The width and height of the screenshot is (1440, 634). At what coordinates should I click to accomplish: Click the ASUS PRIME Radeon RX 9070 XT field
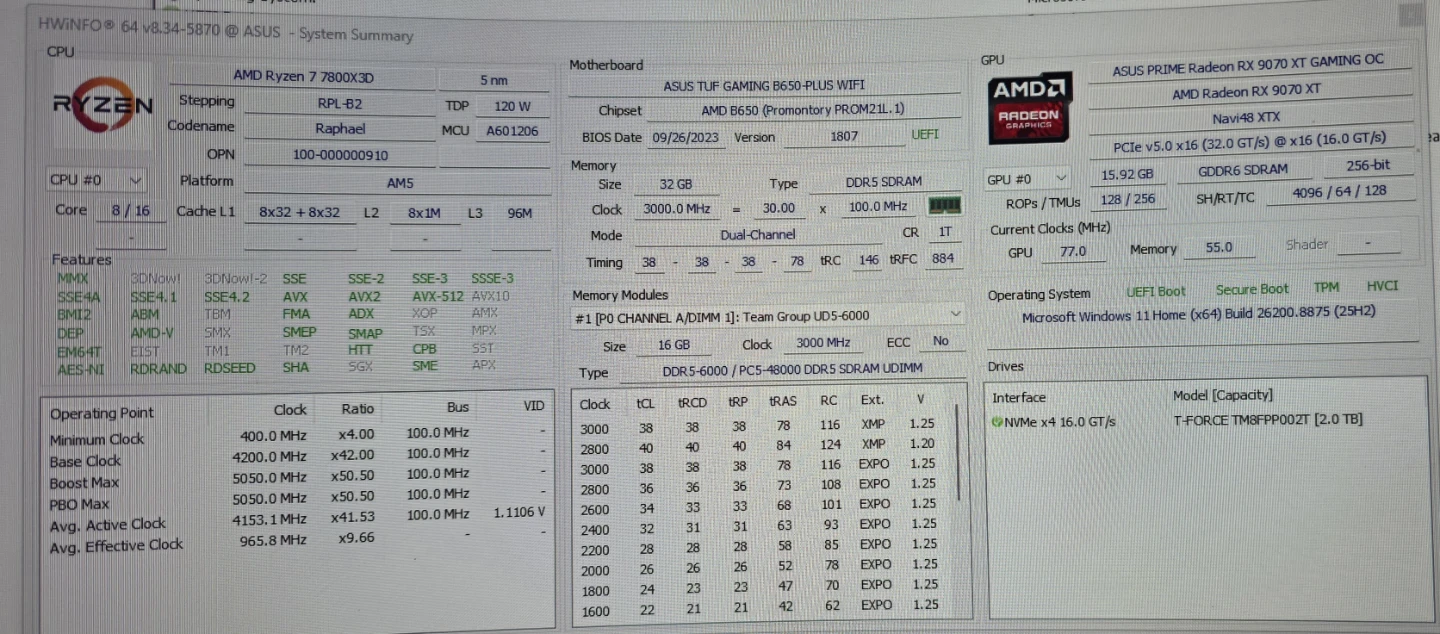(1248, 67)
